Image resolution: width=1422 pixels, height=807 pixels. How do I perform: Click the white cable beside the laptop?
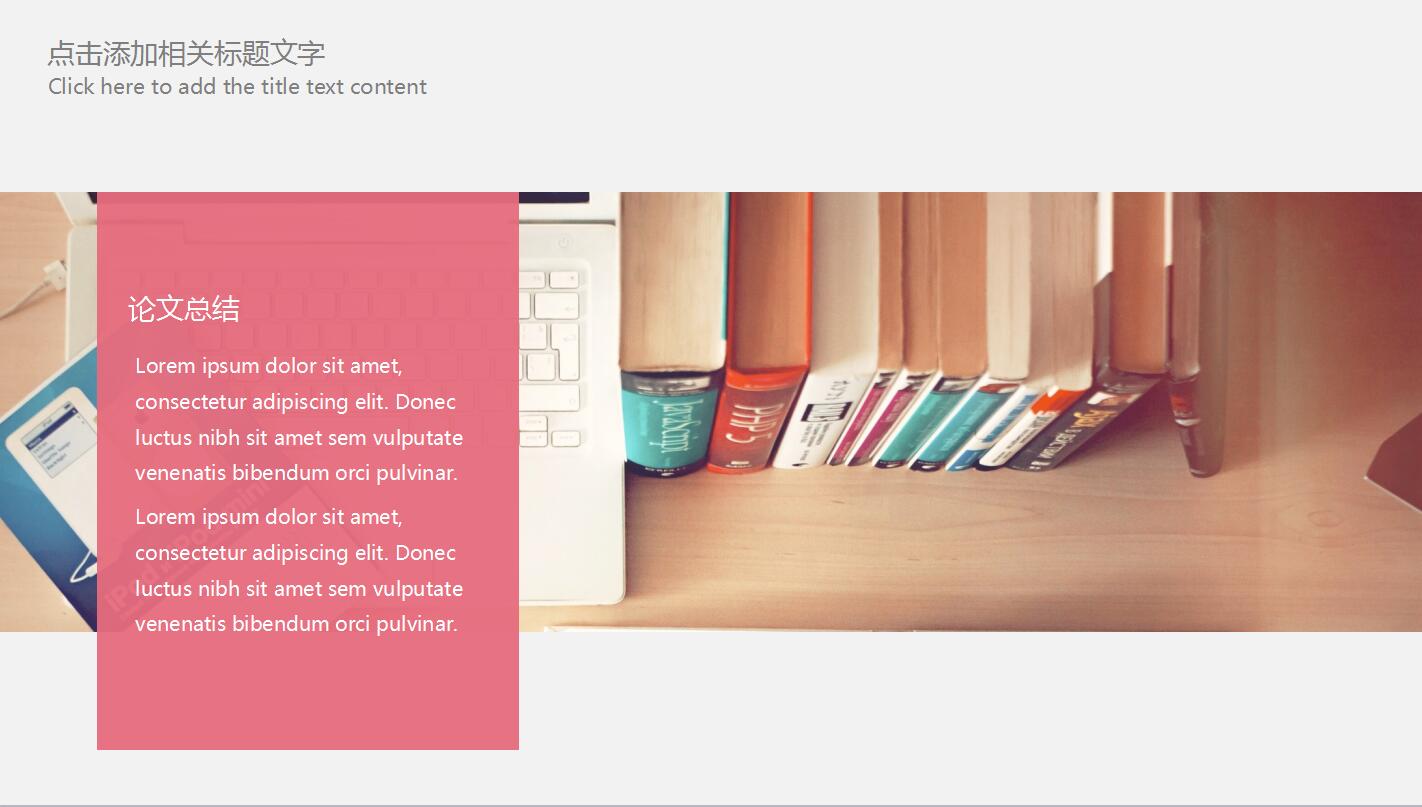tap(32, 288)
